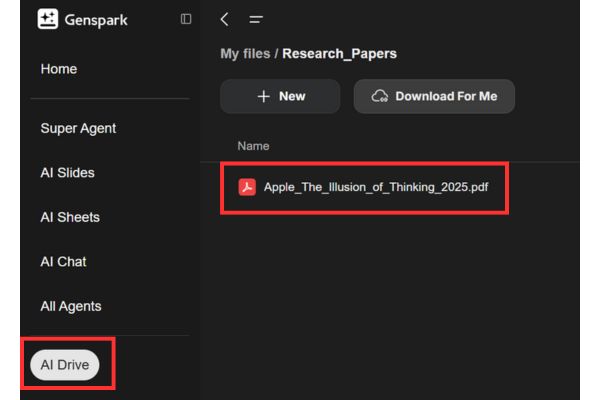Image resolution: width=600 pixels, height=400 pixels.
Task: Sort files by the Name column header
Action: click(253, 146)
